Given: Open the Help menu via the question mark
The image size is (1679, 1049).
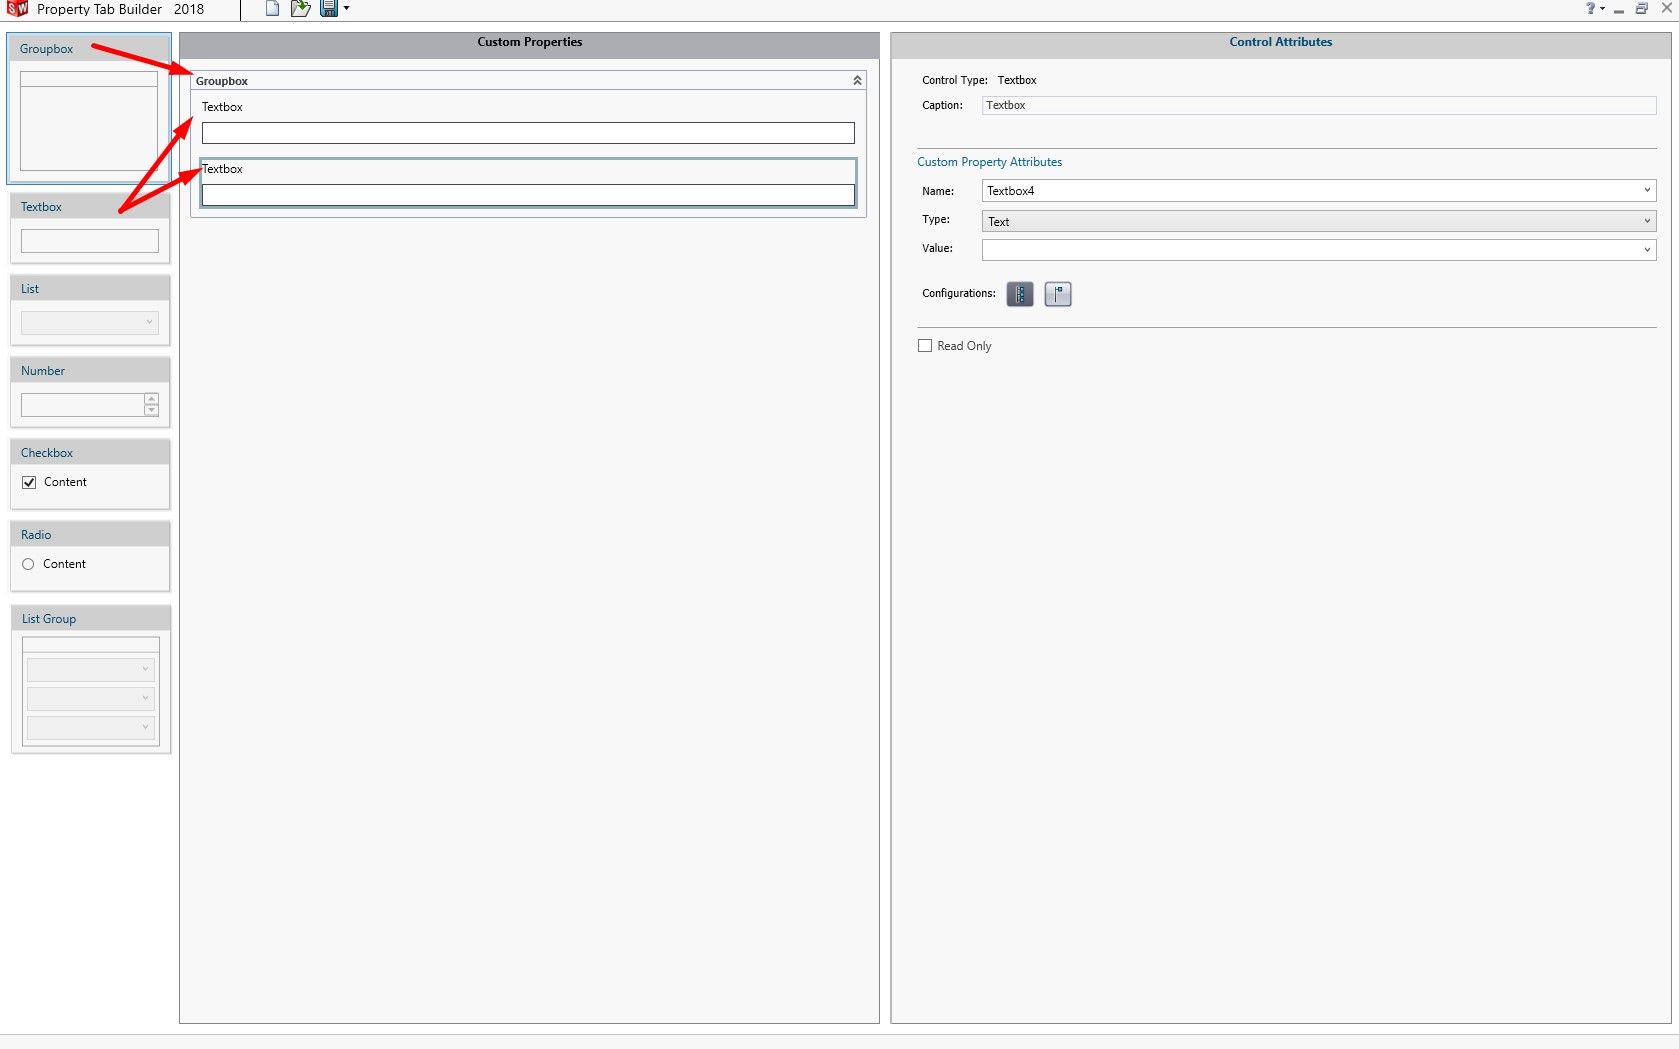Looking at the screenshot, I should (x=1590, y=8).
